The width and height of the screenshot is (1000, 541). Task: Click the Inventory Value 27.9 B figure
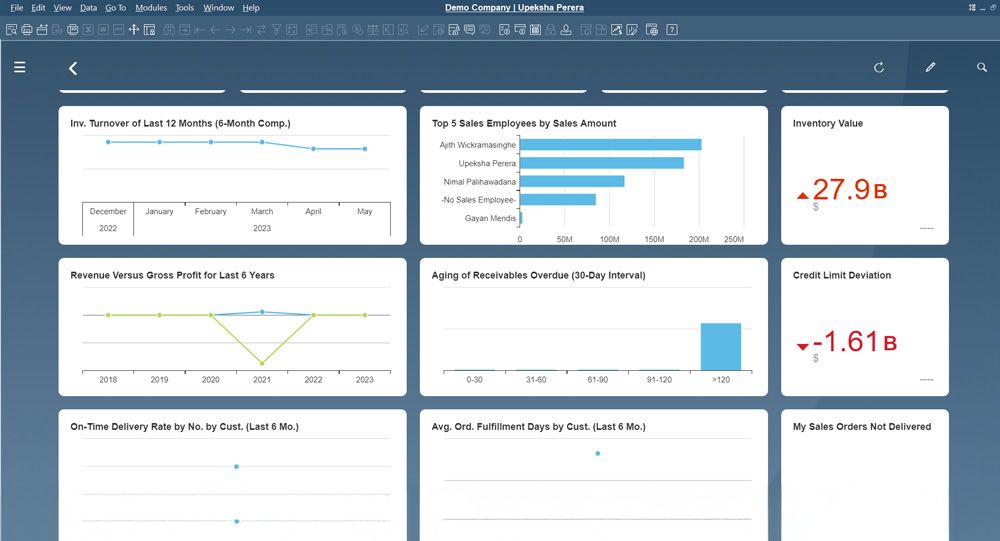coord(850,189)
